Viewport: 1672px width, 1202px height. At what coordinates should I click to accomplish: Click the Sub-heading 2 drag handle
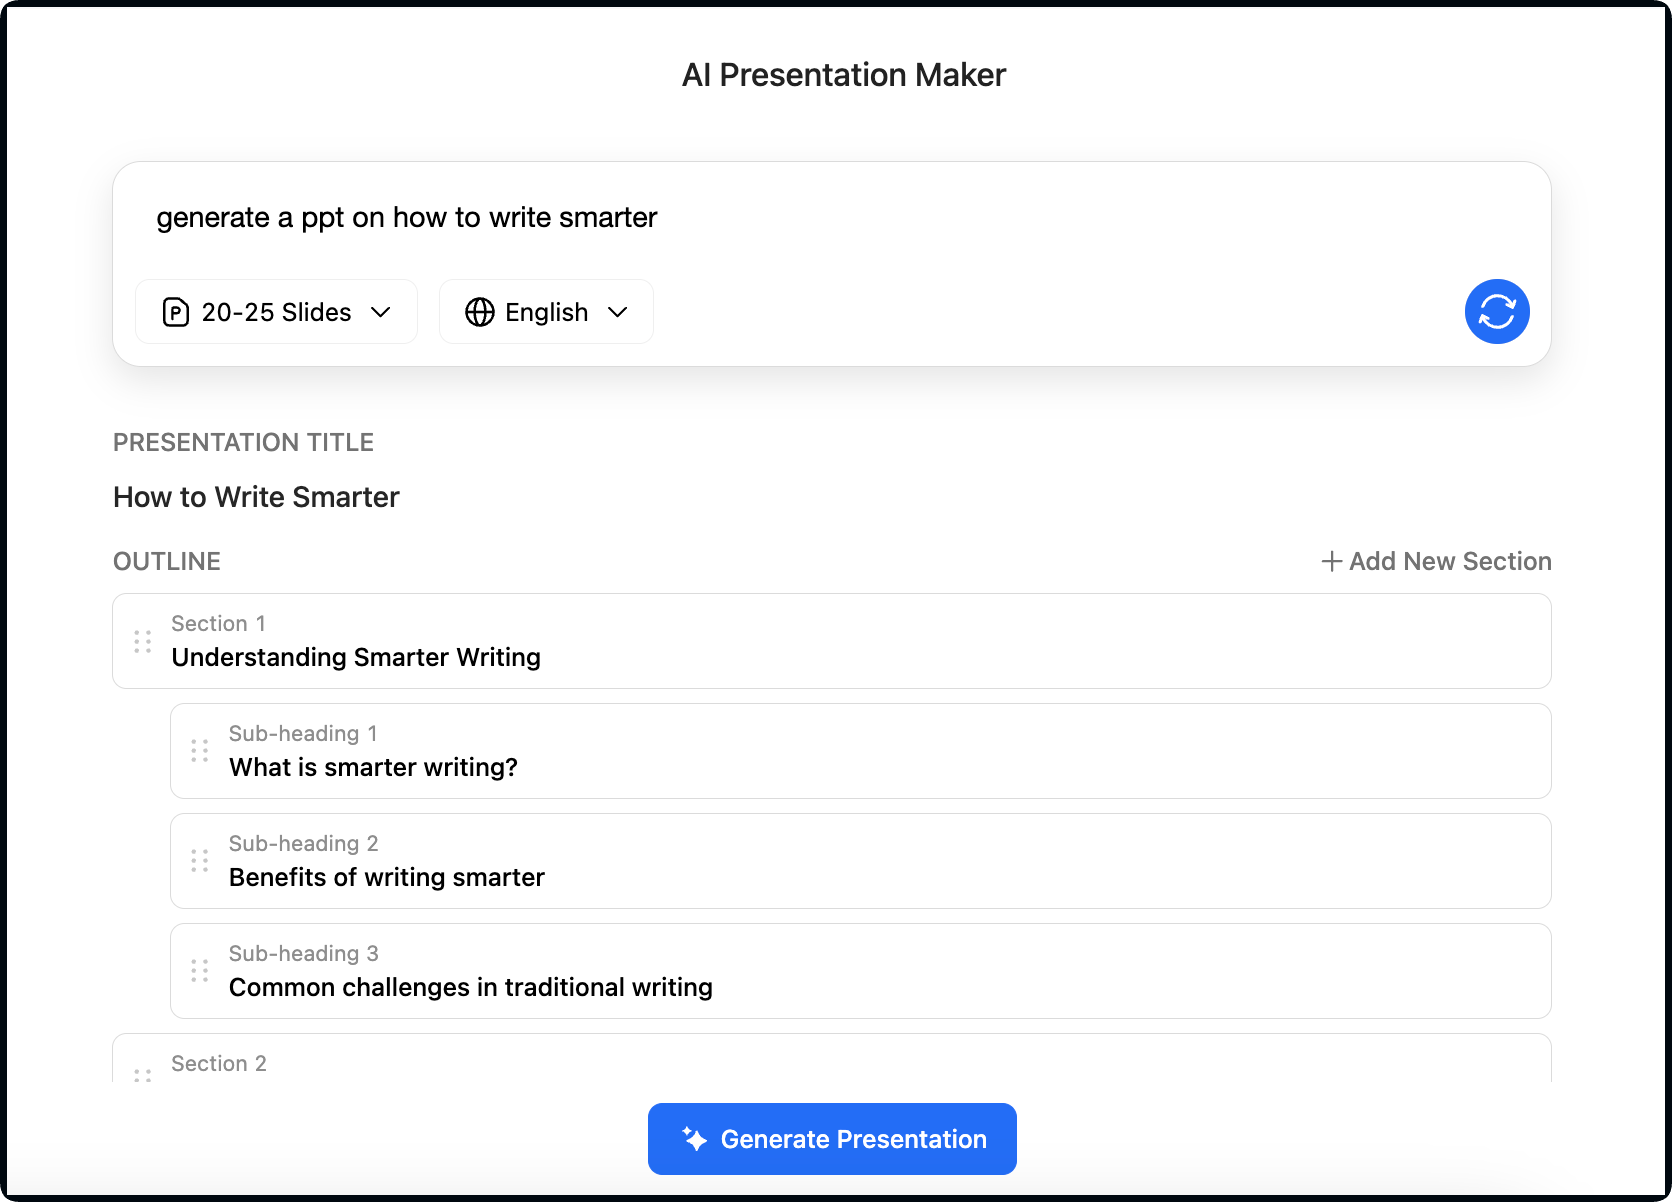200,861
